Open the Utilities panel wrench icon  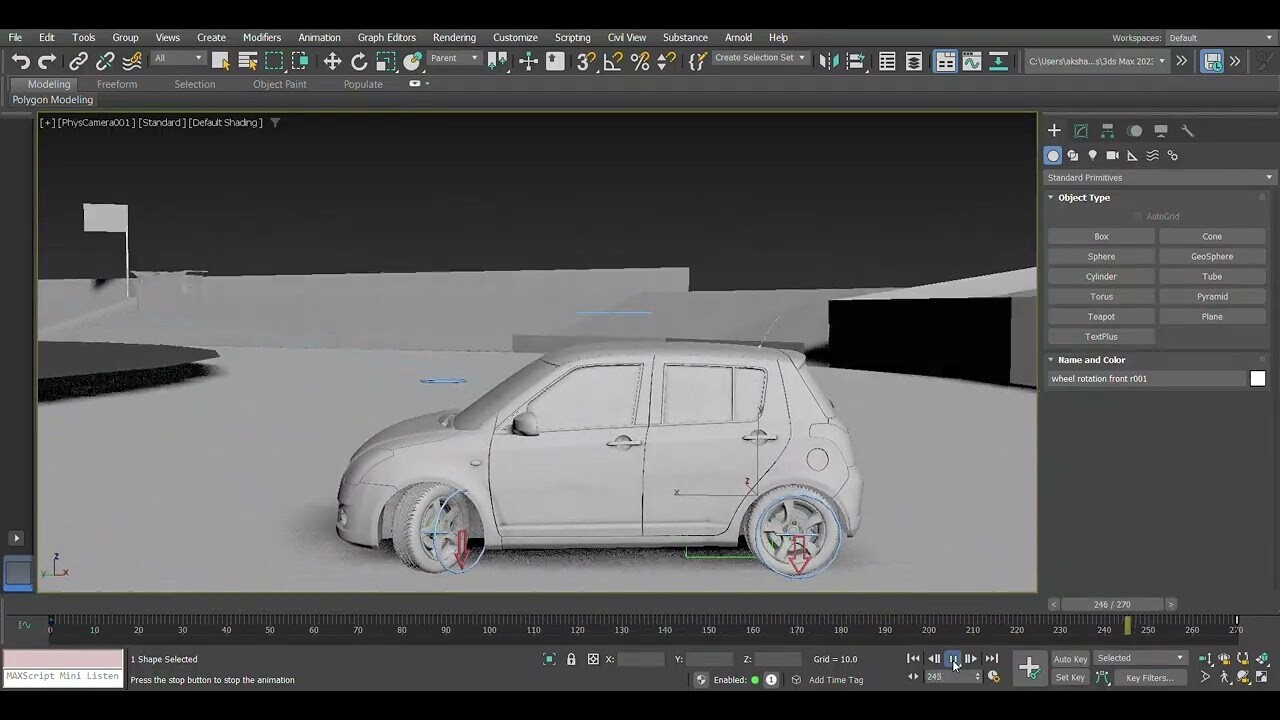1188,130
